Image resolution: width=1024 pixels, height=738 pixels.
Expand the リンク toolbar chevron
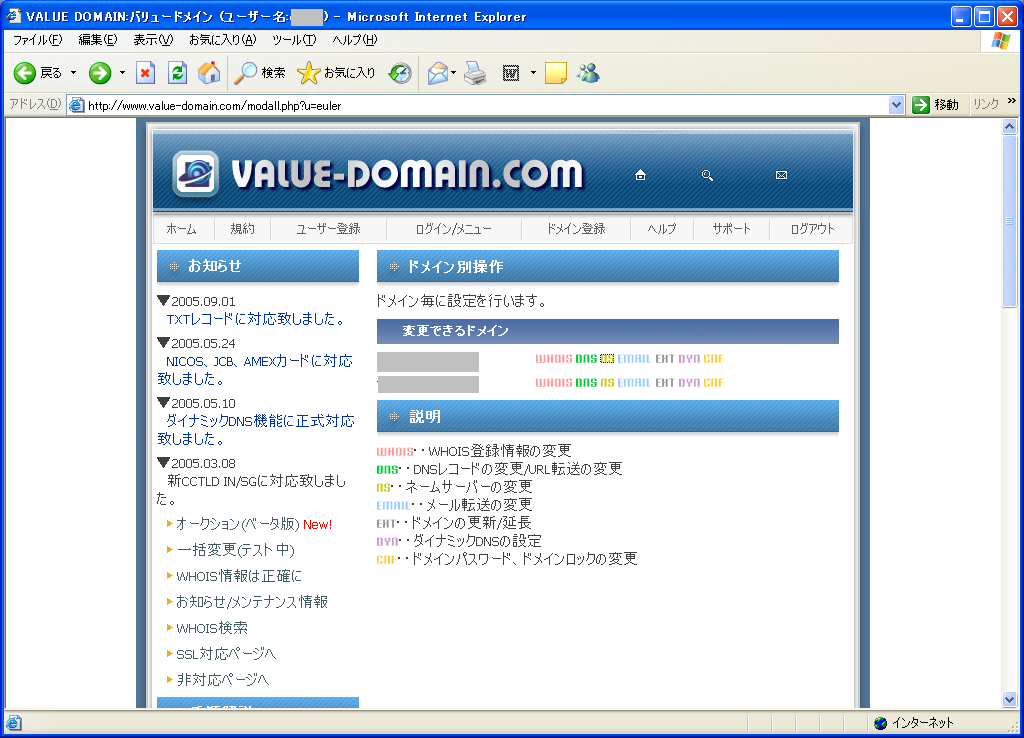click(x=1012, y=101)
